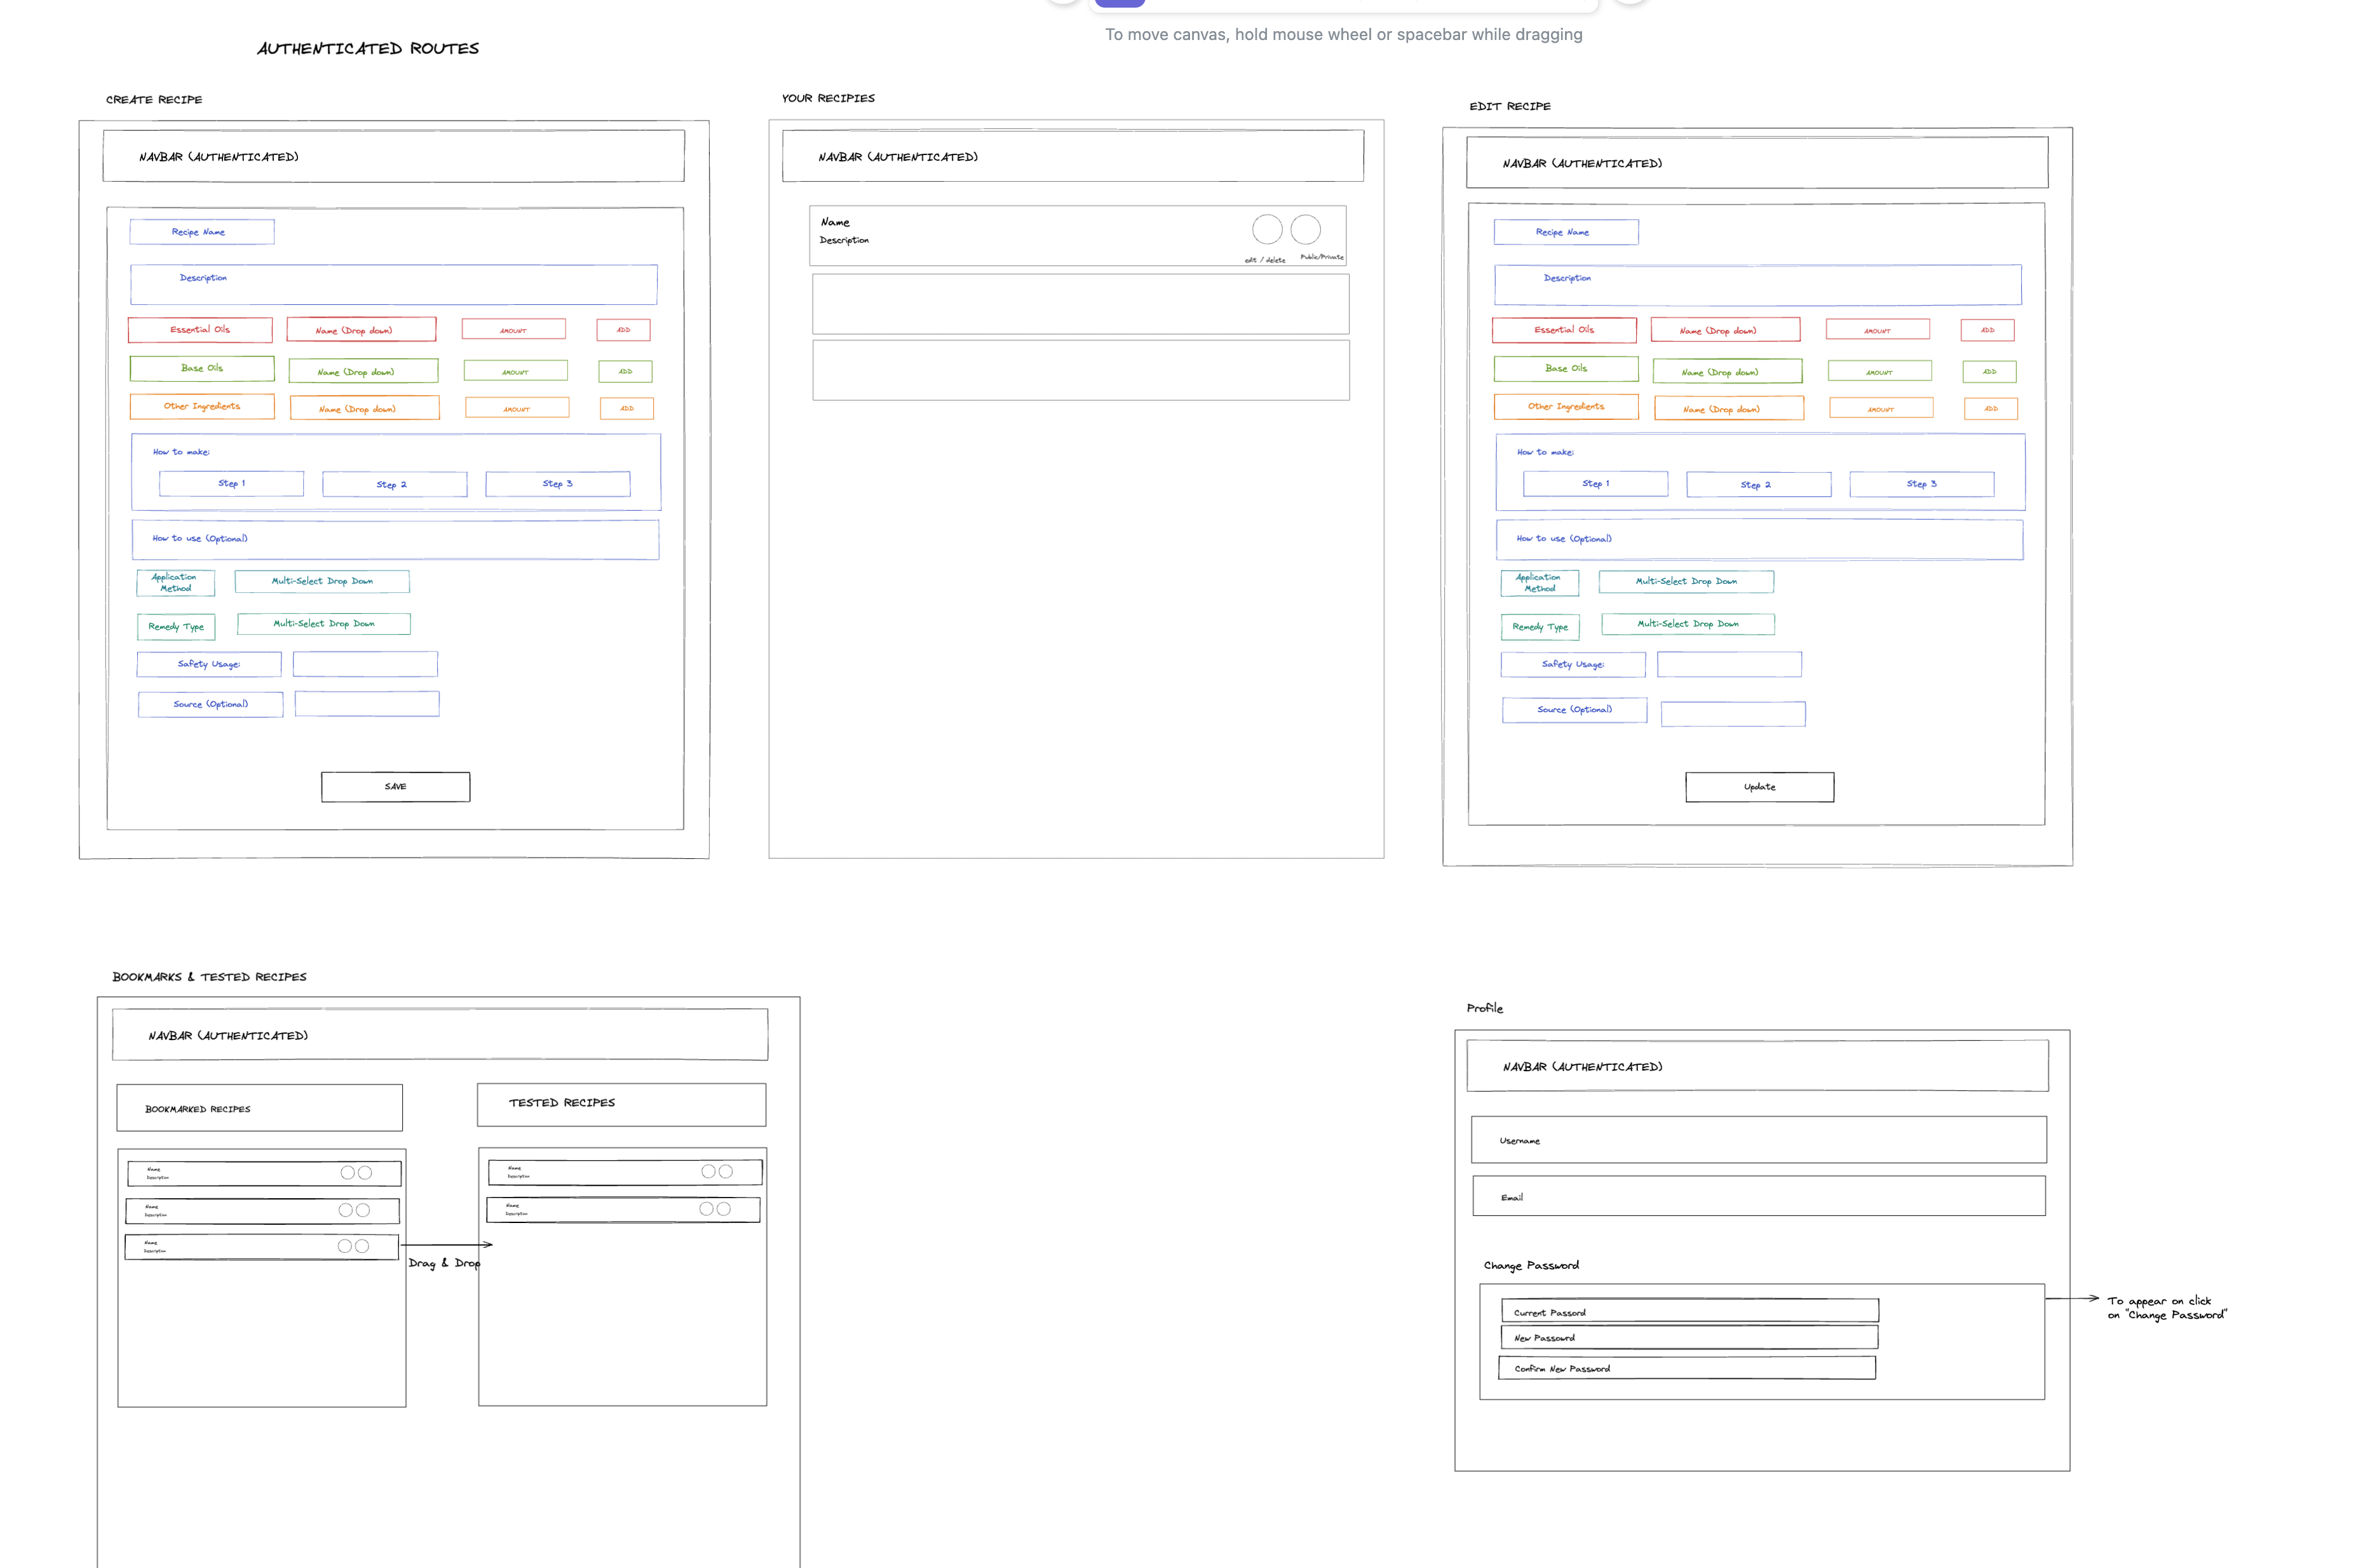Select the Drag & Drop label

coord(444,1263)
